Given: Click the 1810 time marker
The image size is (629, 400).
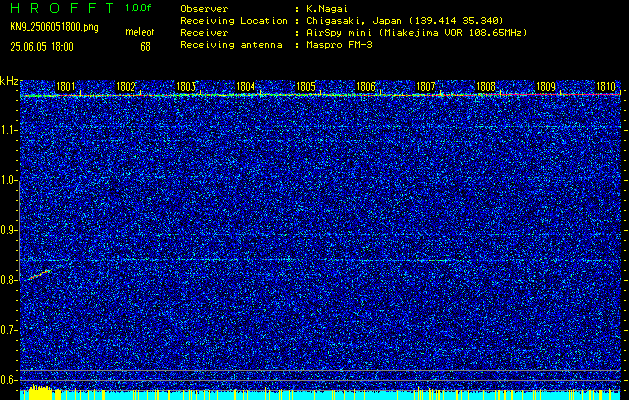Looking at the screenshot, I should tap(606, 87).
